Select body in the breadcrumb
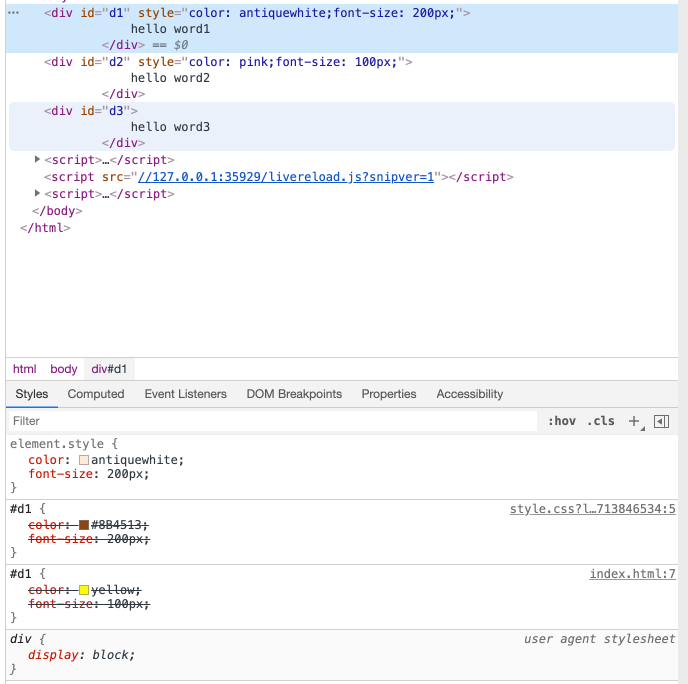 click(64, 369)
